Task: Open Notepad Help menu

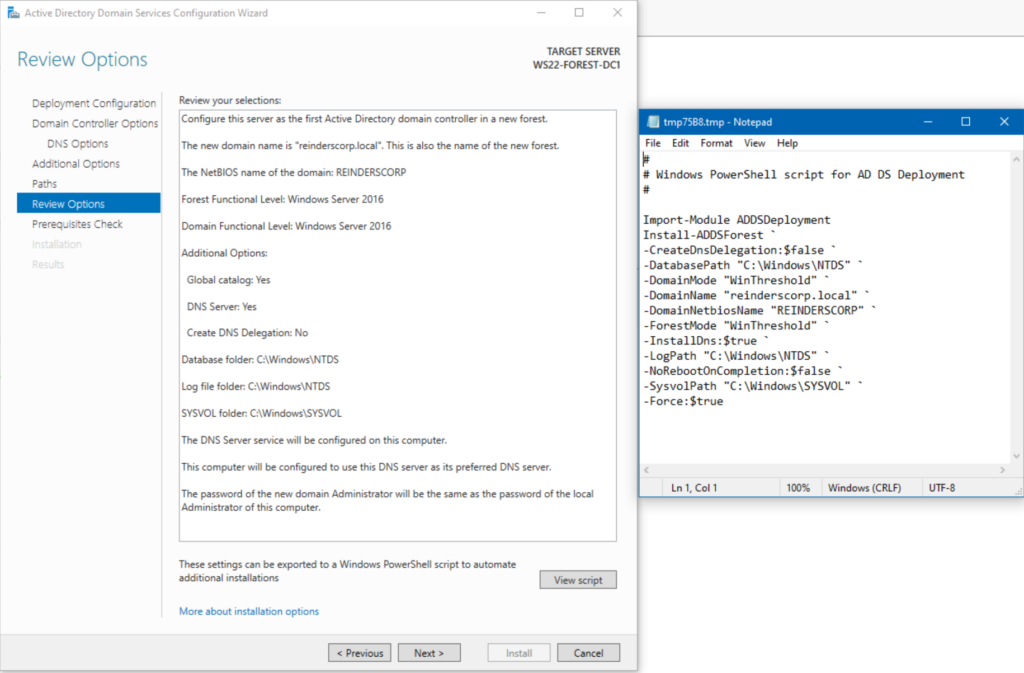Action: (x=787, y=143)
